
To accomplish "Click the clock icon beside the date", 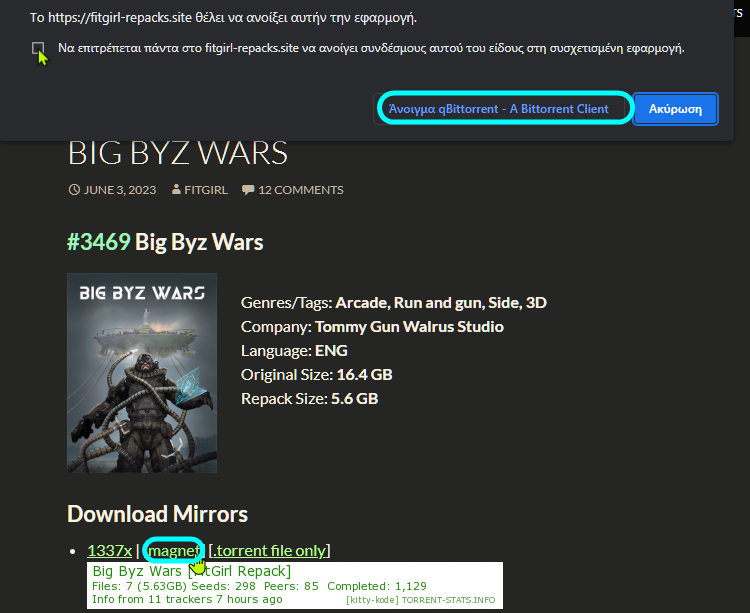I will 74,190.
